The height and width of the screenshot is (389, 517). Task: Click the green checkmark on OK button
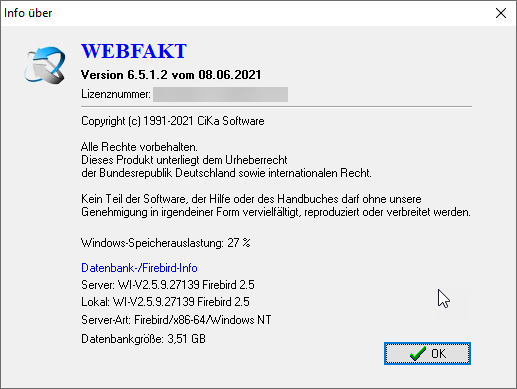coord(418,354)
